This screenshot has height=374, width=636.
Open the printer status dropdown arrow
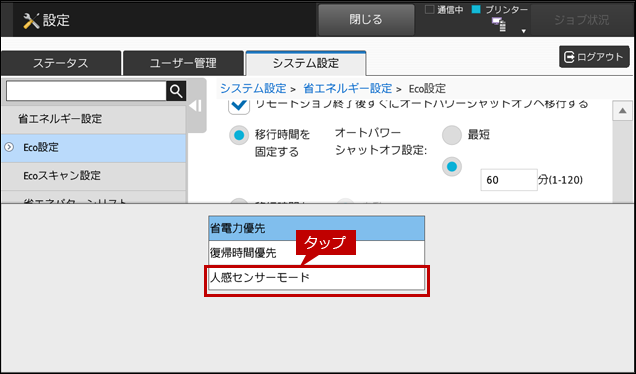(523, 31)
